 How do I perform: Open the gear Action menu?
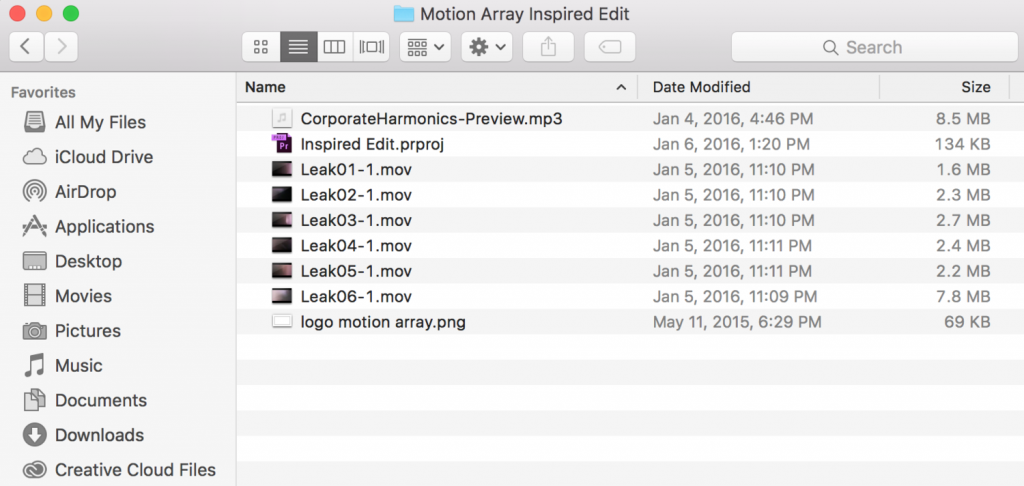tap(487, 47)
